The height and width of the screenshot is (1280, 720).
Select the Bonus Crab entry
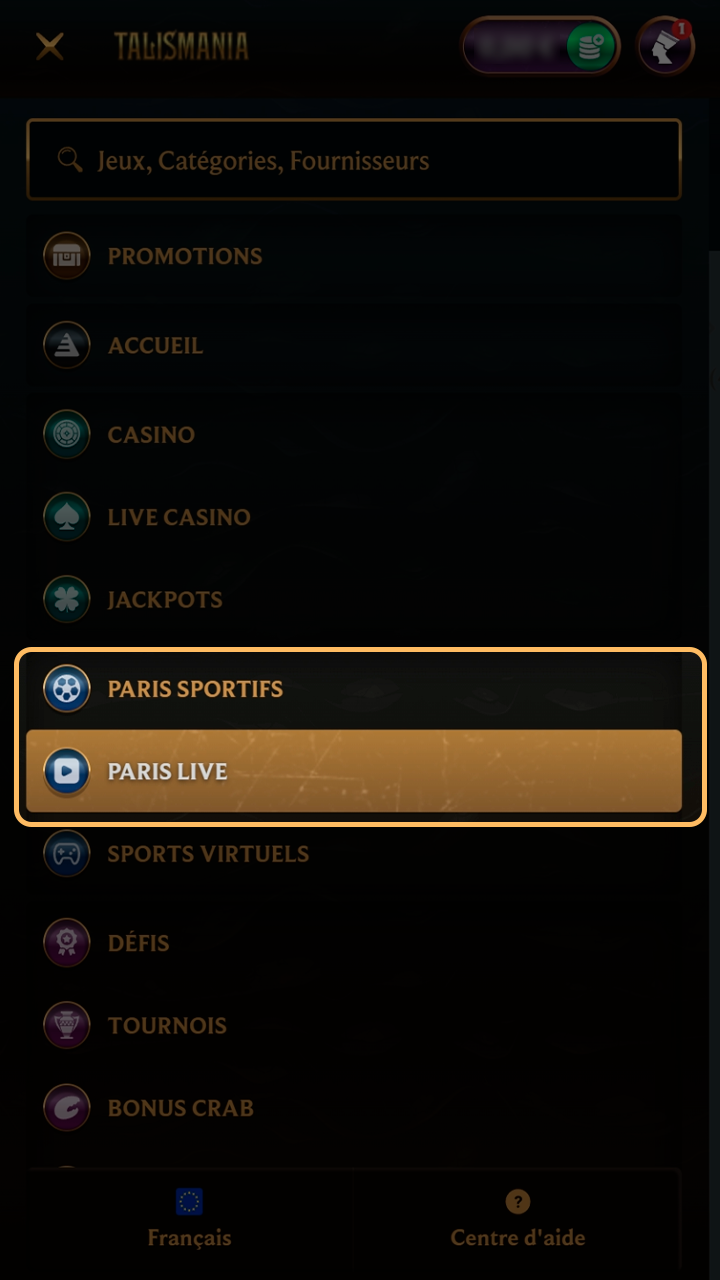click(x=180, y=1108)
